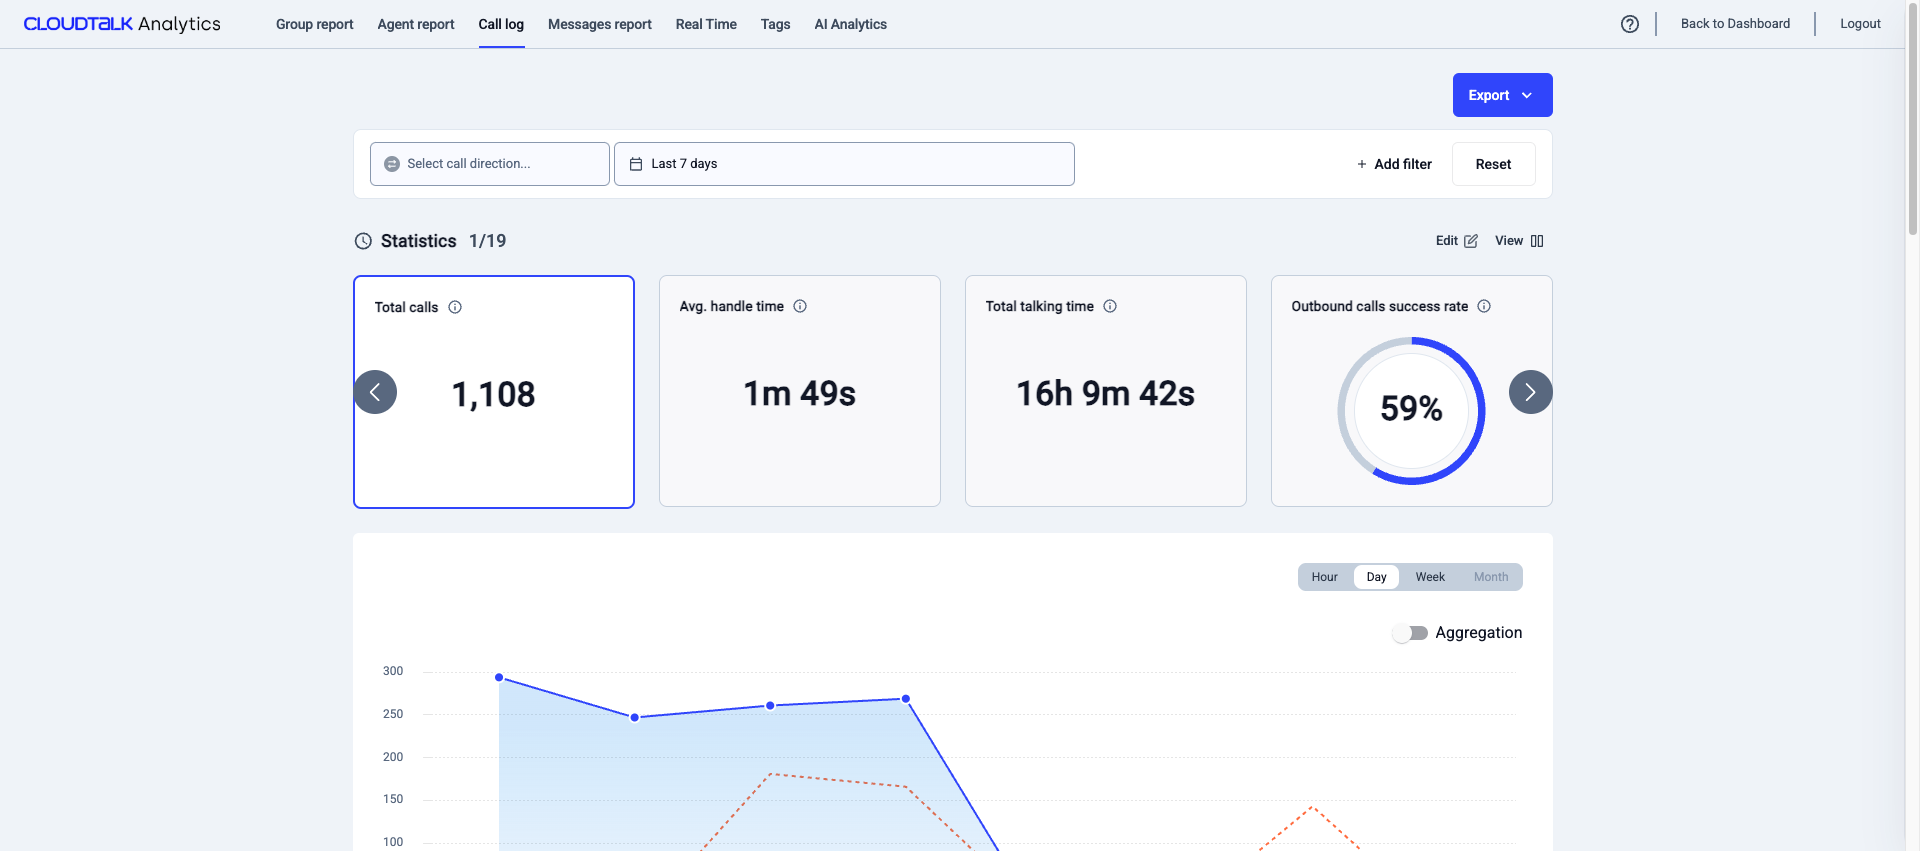Select the Total calls card

click(x=494, y=392)
